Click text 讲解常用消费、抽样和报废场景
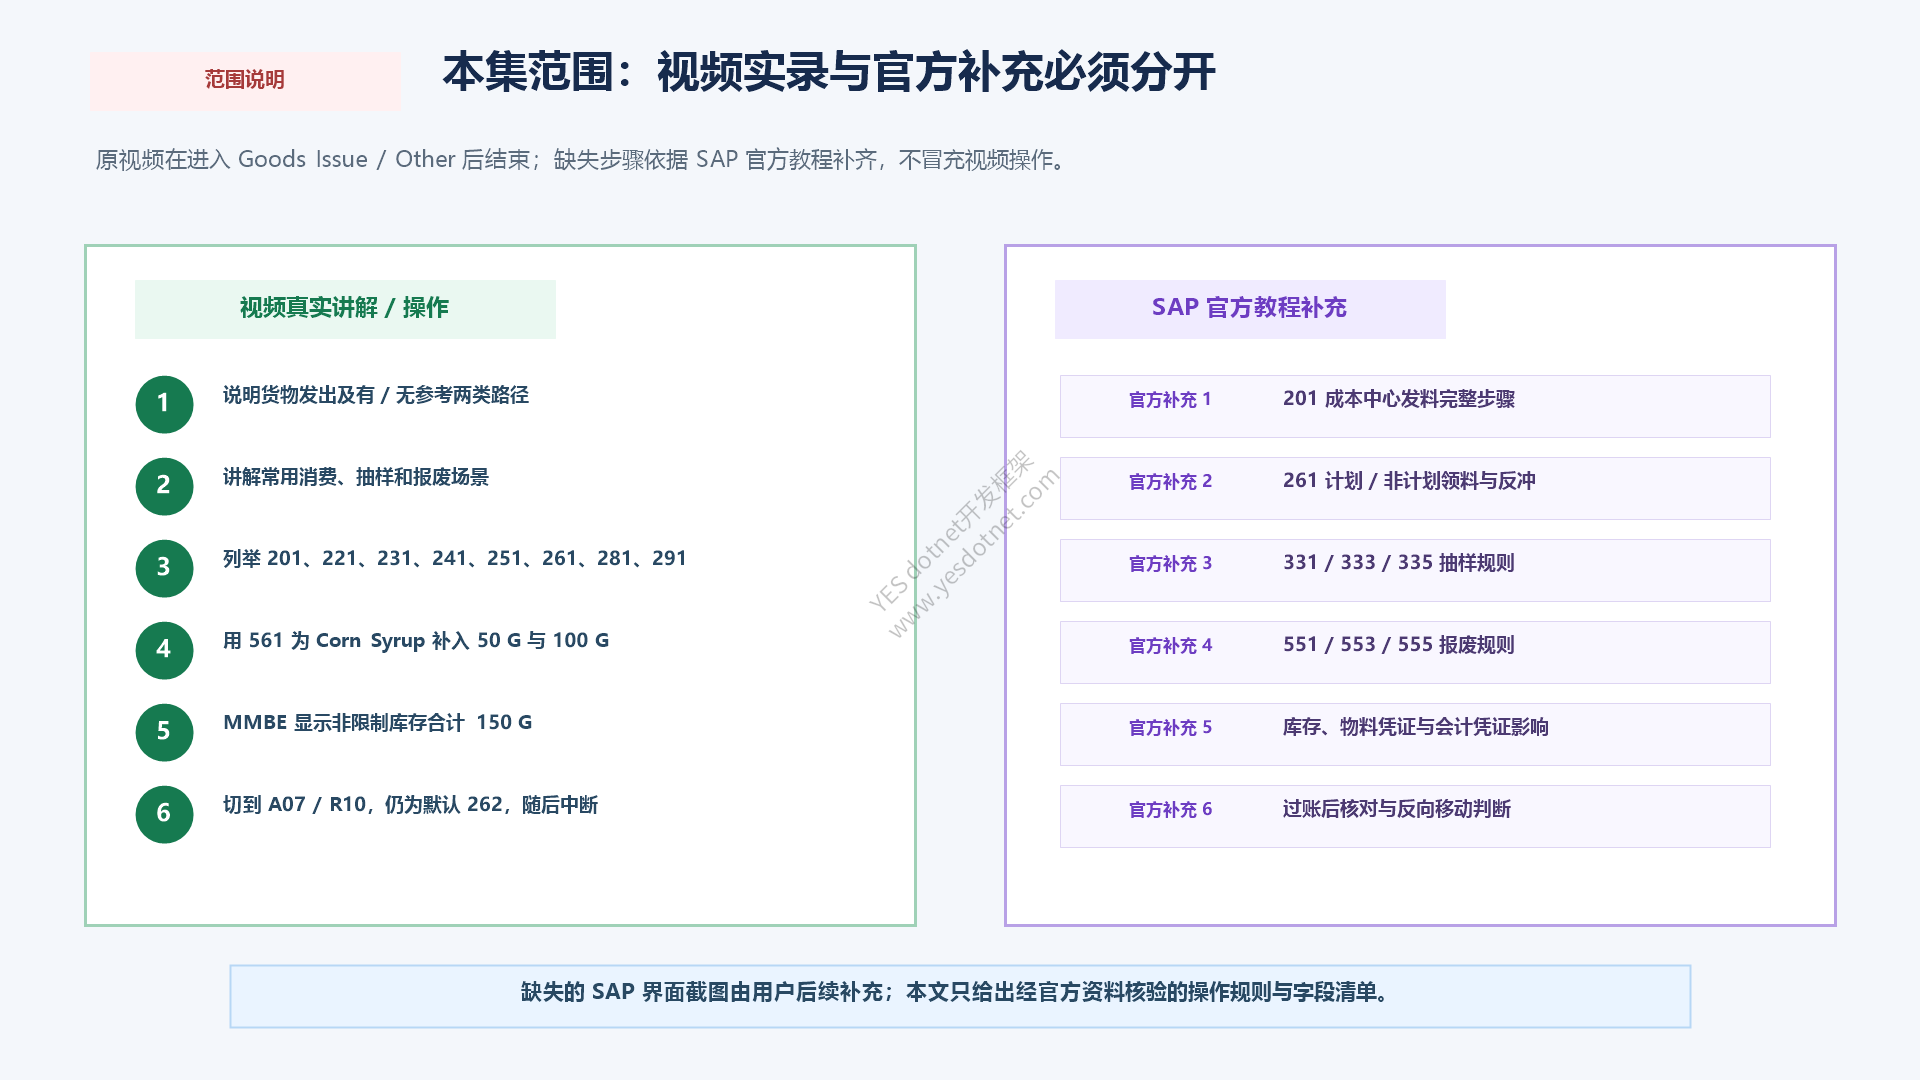 pos(356,477)
